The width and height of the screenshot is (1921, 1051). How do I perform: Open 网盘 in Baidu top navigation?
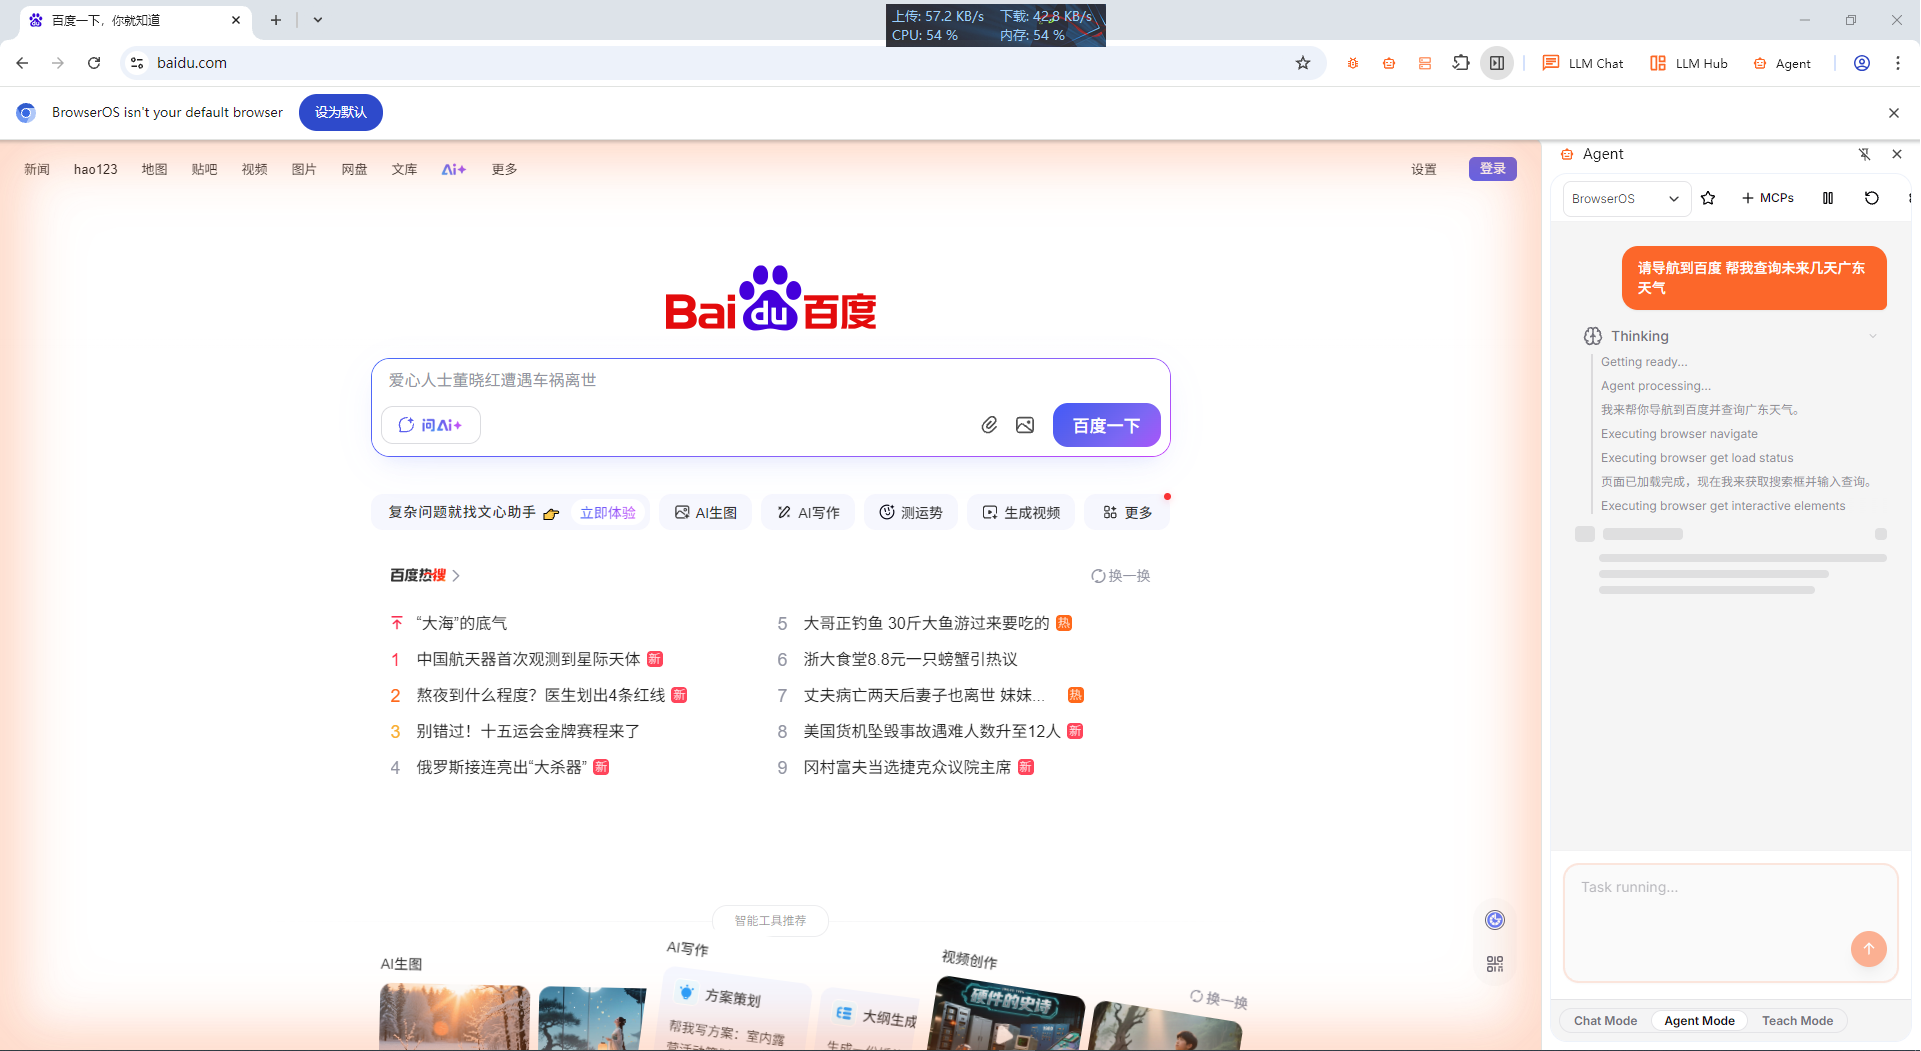pos(355,169)
